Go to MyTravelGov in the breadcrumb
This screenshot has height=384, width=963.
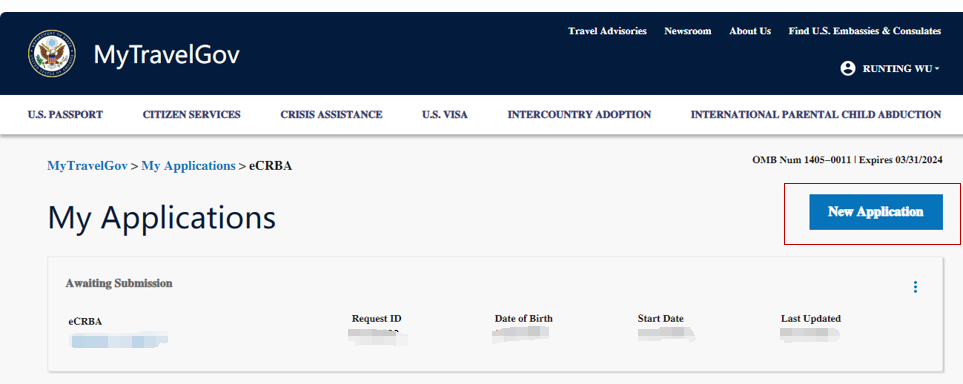(87, 166)
